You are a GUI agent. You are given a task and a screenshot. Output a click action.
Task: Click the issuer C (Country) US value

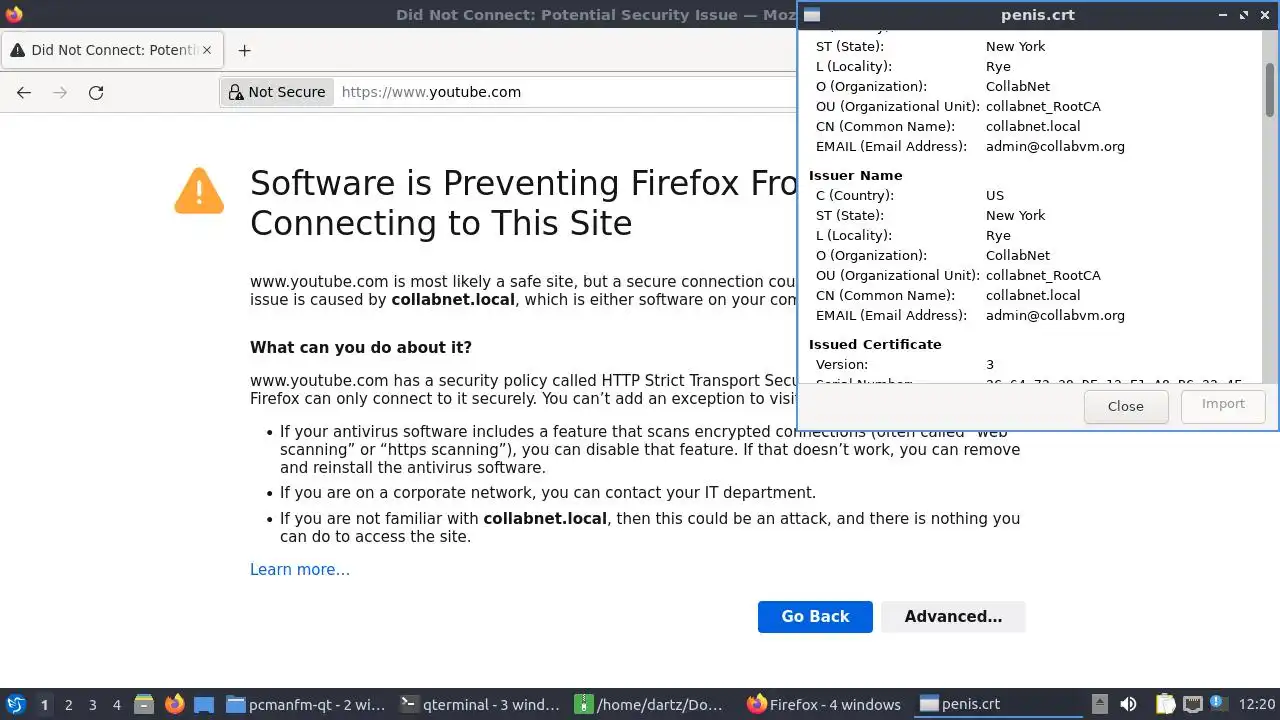coord(995,195)
